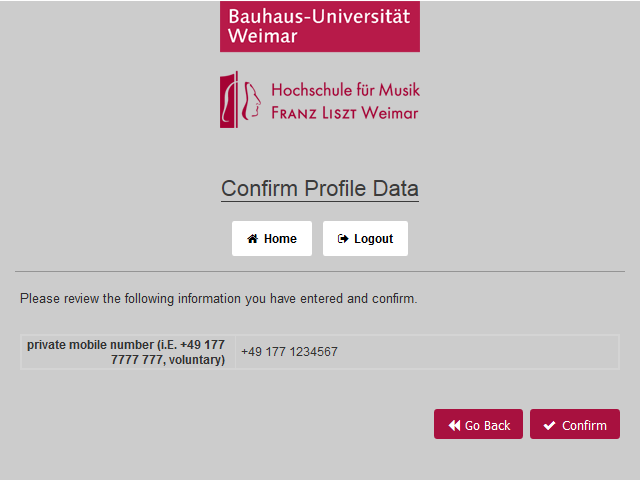Click the Confirm Profile Data heading

click(x=320, y=189)
